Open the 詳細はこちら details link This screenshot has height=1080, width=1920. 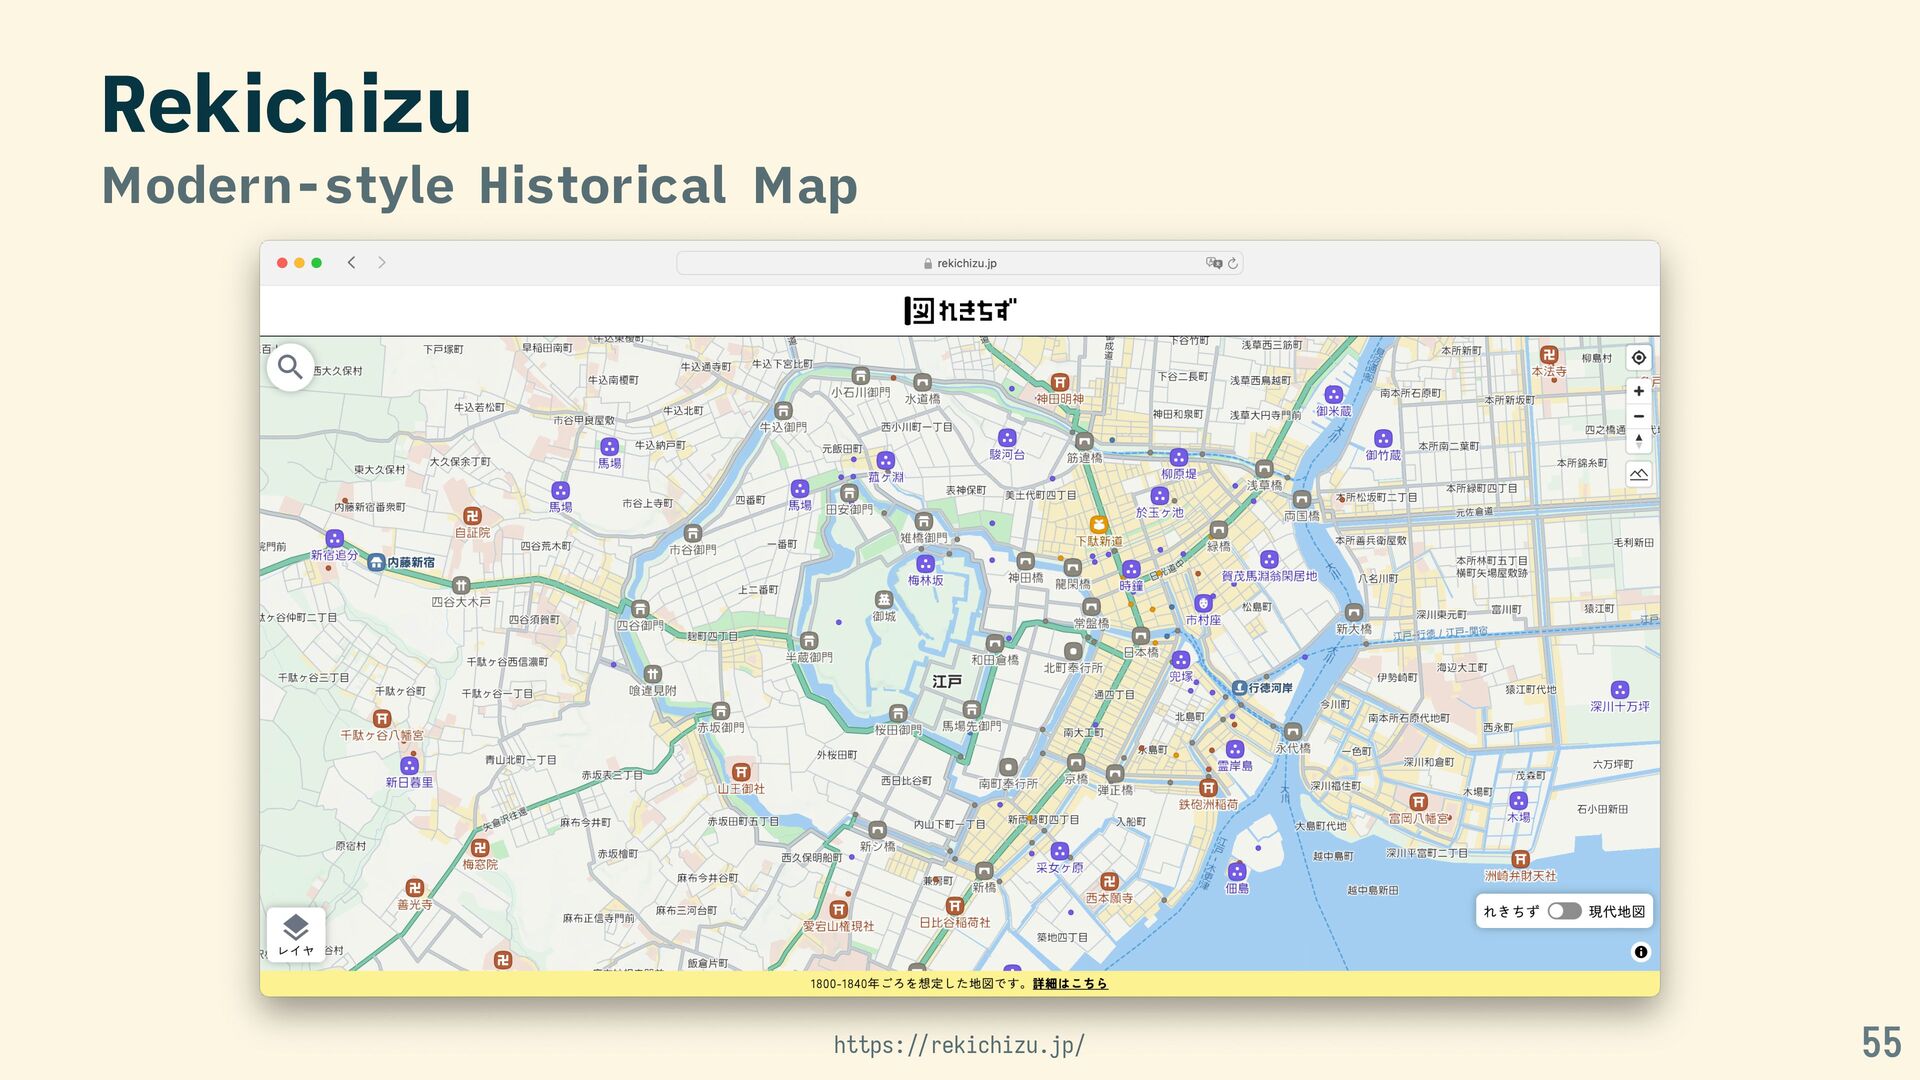[1070, 984]
